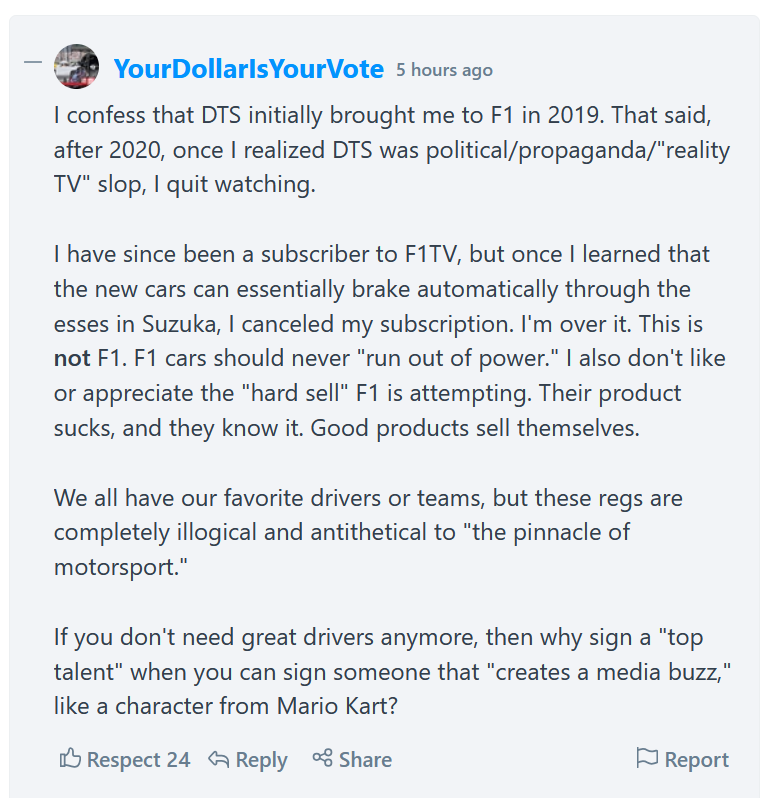Select the Share text label
Image resolution: width=783 pixels, height=798 pixels.
coord(365,760)
